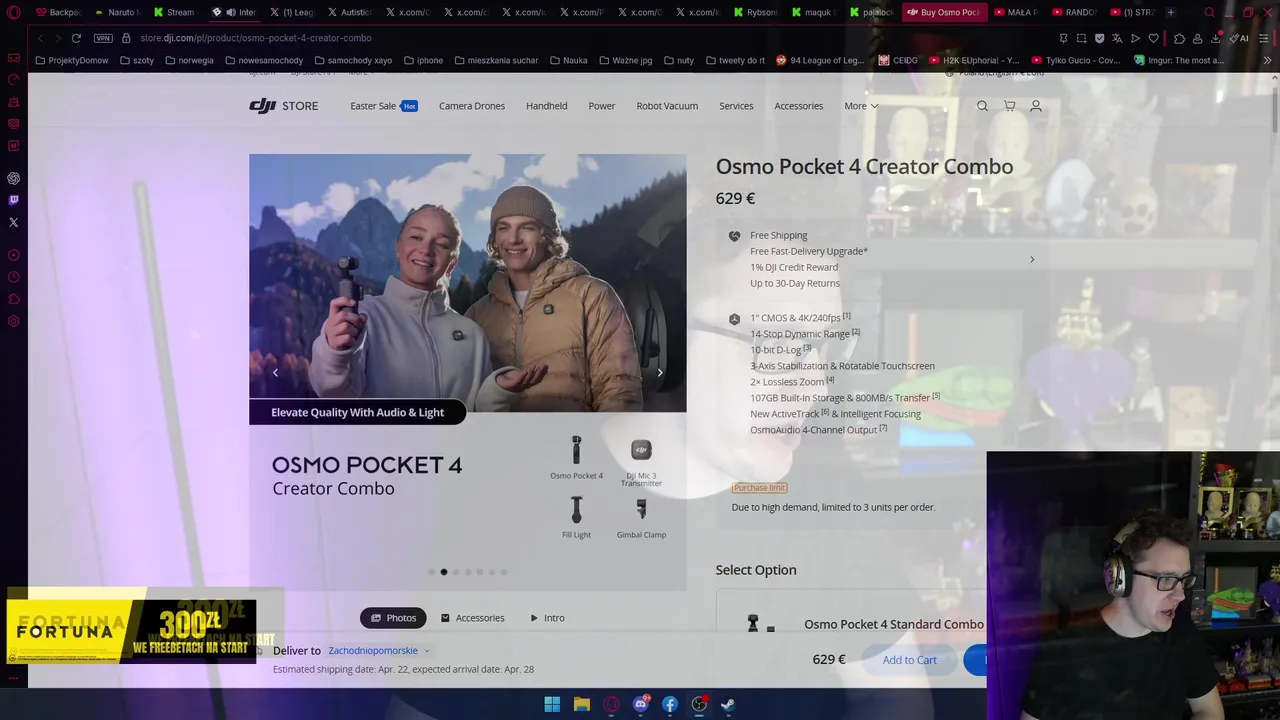Open the history clock sidebar icon
The image size is (1280, 720).
point(14,277)
